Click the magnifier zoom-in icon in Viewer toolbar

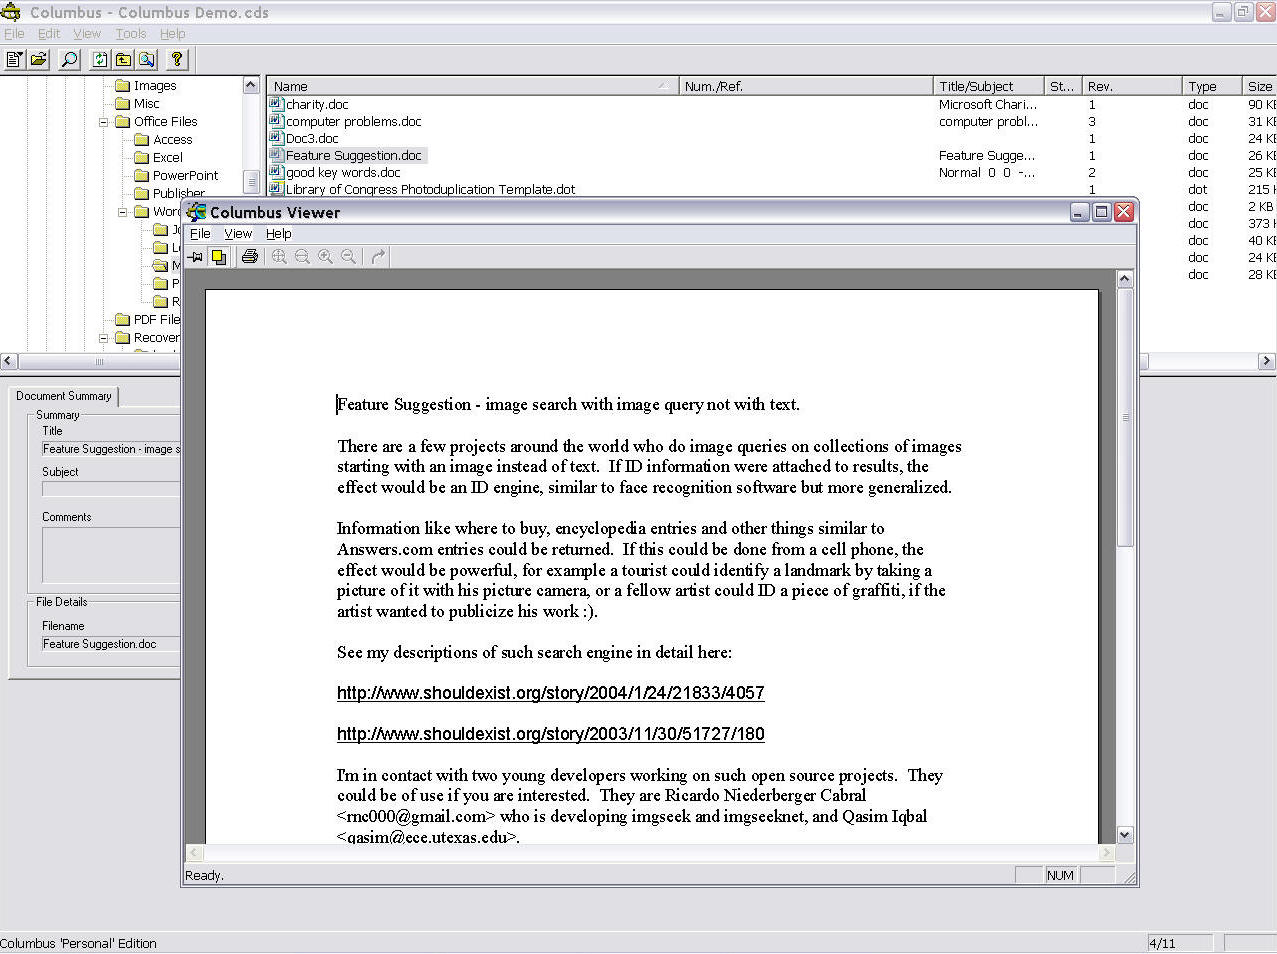point(325,257)
